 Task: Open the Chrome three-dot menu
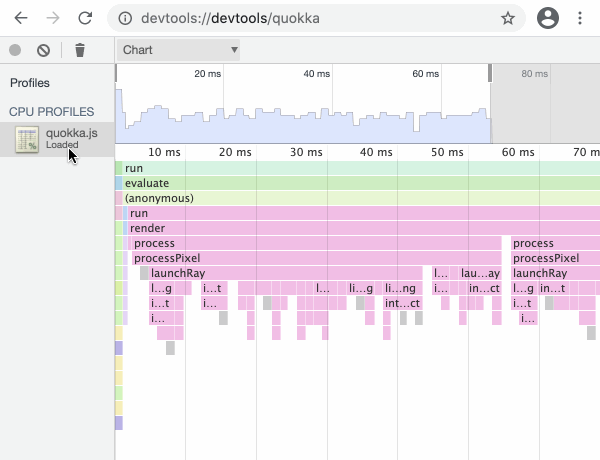point(580,18)
